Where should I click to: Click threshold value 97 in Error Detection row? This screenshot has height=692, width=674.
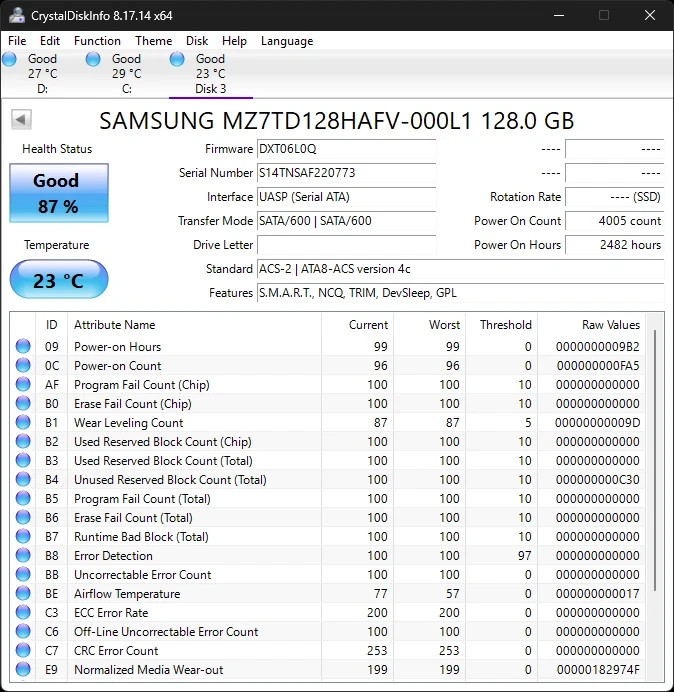pyautogui.click(x=524, y=556)
